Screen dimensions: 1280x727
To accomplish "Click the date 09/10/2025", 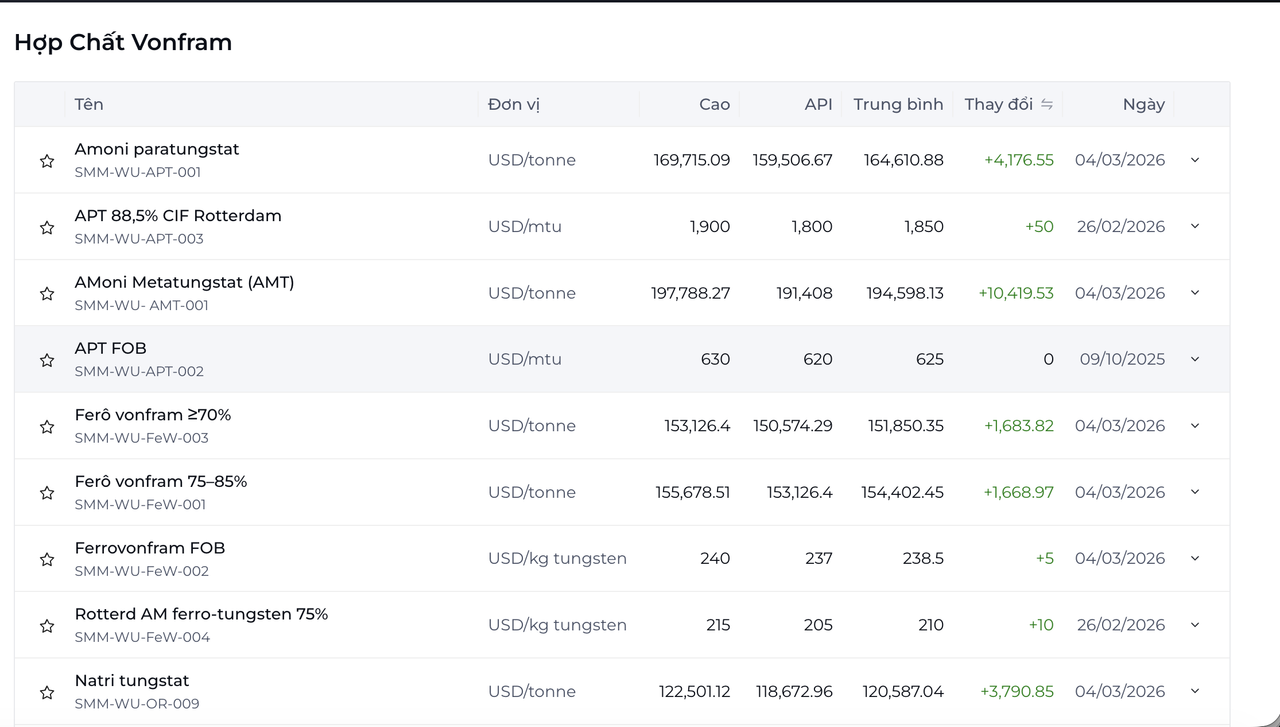I will pyautogui.click(x=1122, y=359).
